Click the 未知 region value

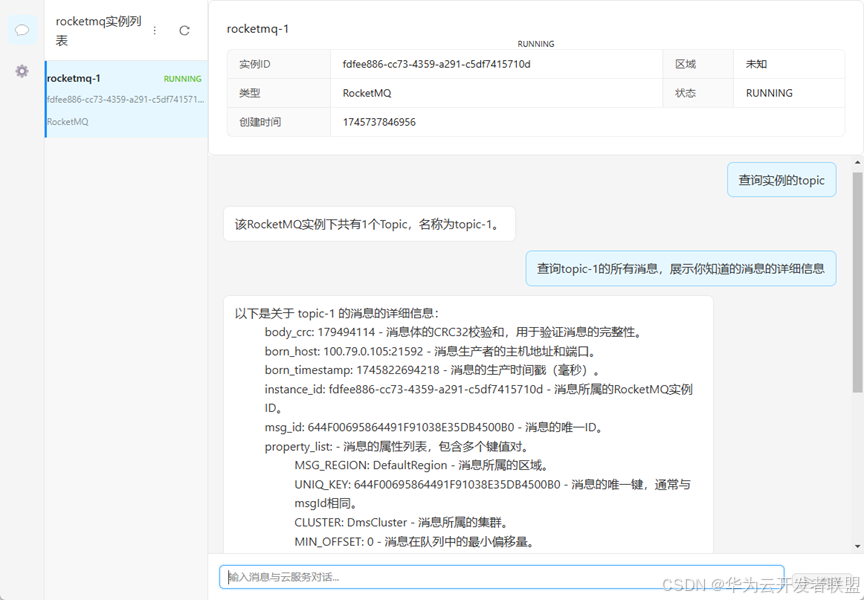pyautogui.click(x=756, y=64)
